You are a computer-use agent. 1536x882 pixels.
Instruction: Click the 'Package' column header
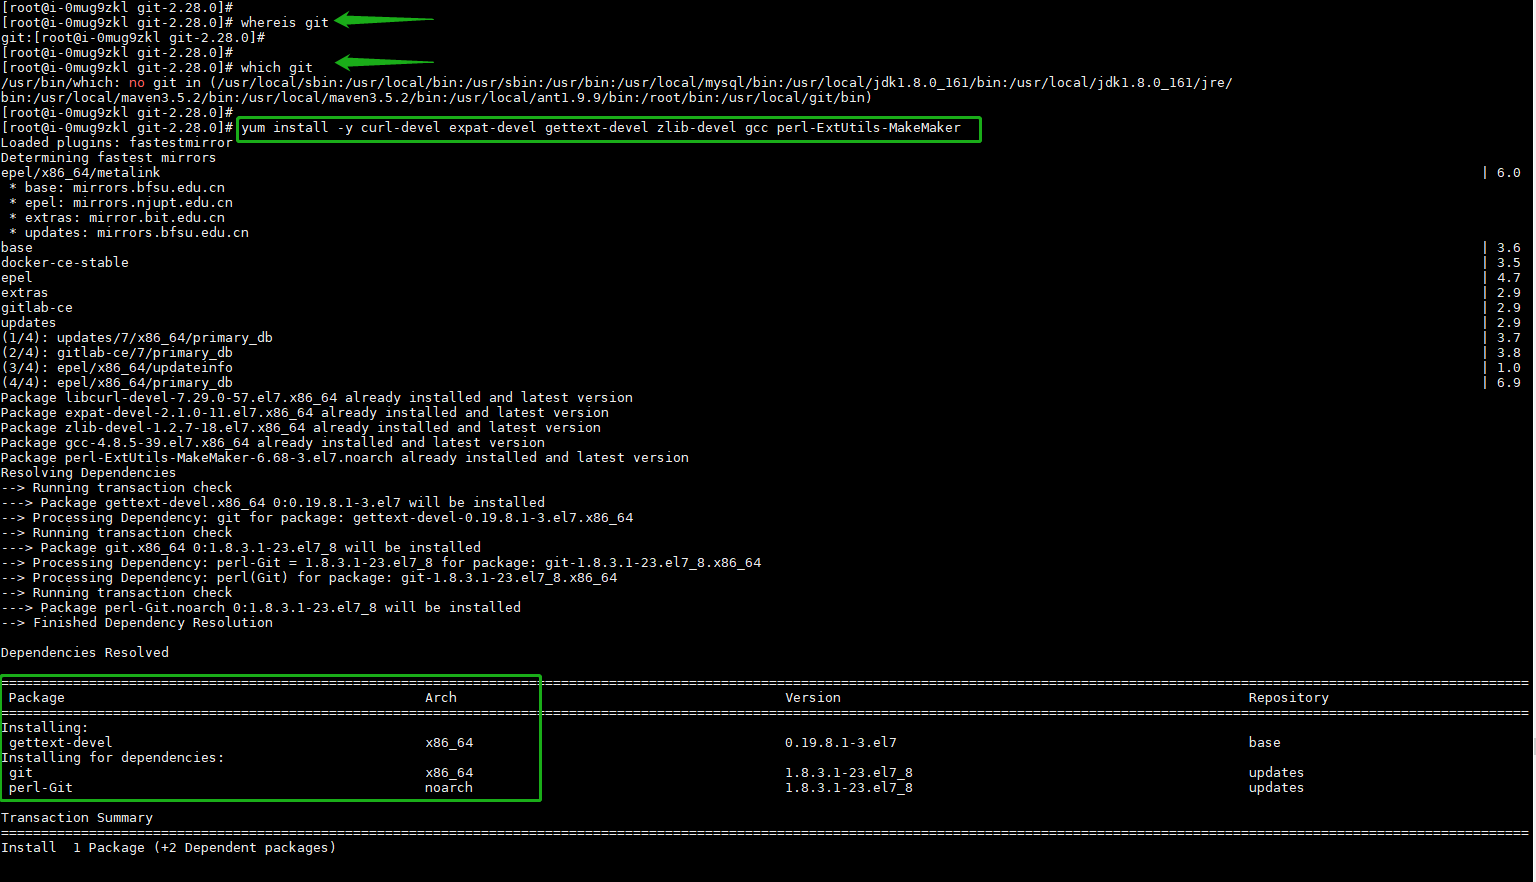(x=37, y=698)
